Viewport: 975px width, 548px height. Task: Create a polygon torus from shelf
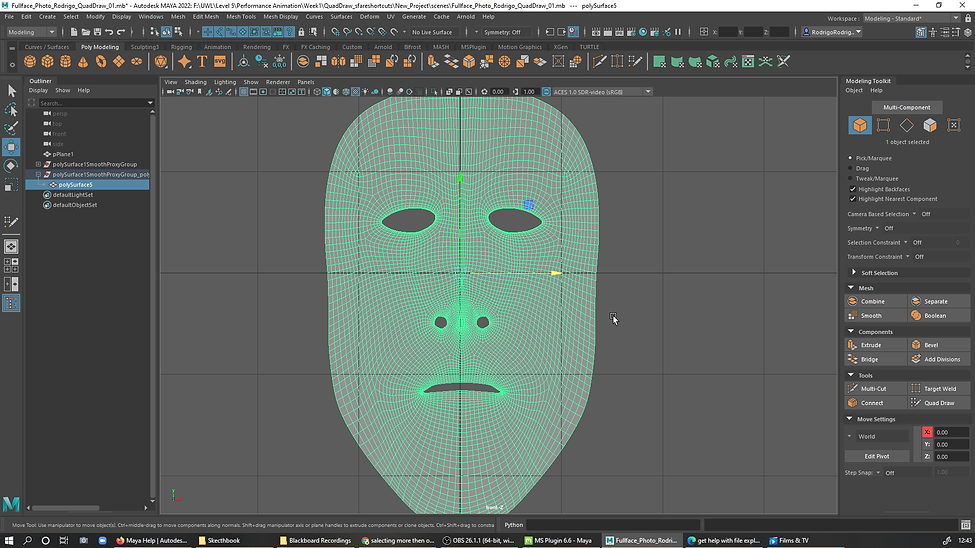tap(101, 61)
